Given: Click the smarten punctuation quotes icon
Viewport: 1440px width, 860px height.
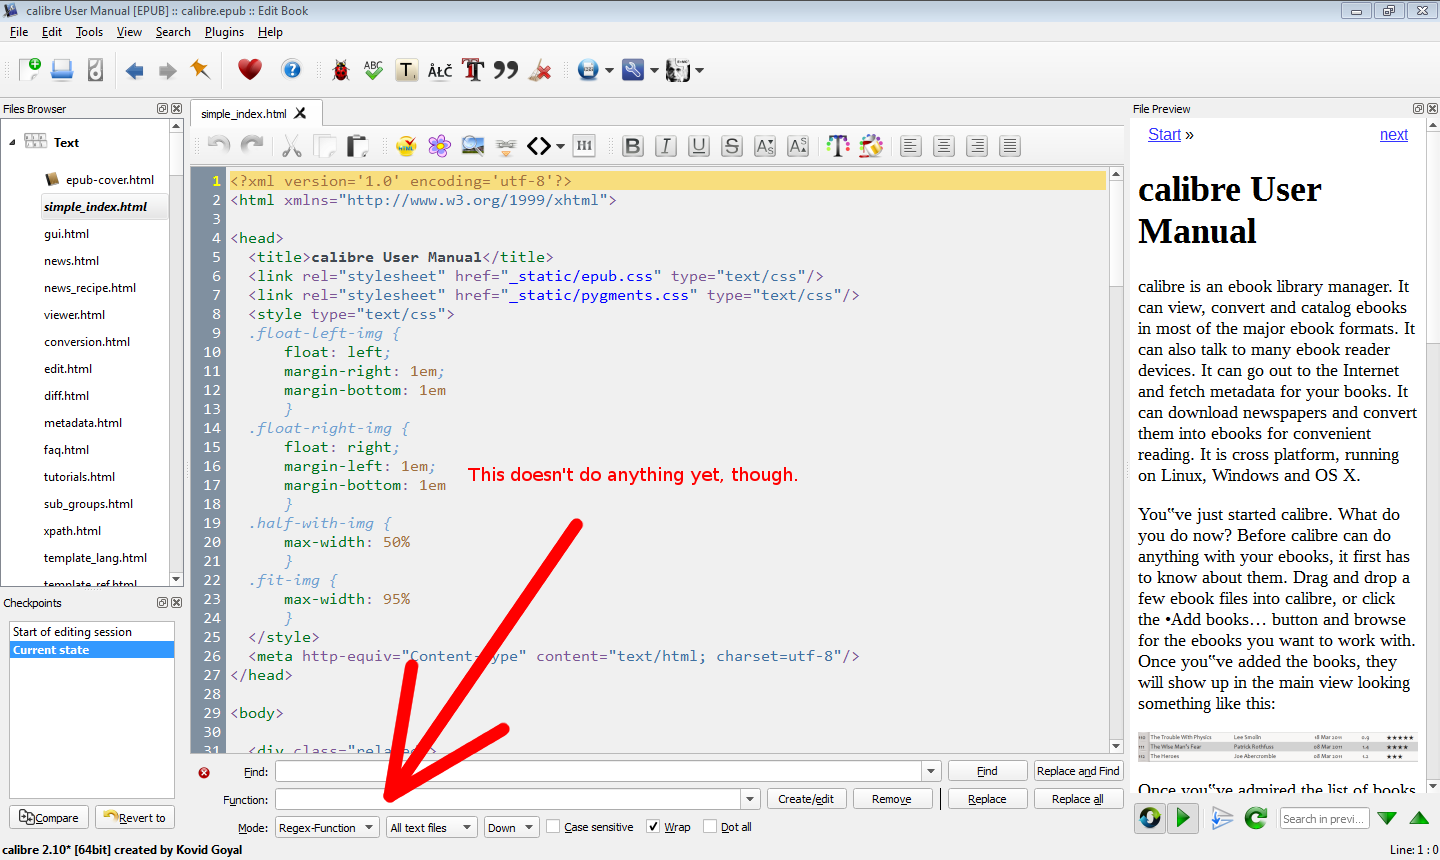Looking at the screenshot, I should 506,70.
